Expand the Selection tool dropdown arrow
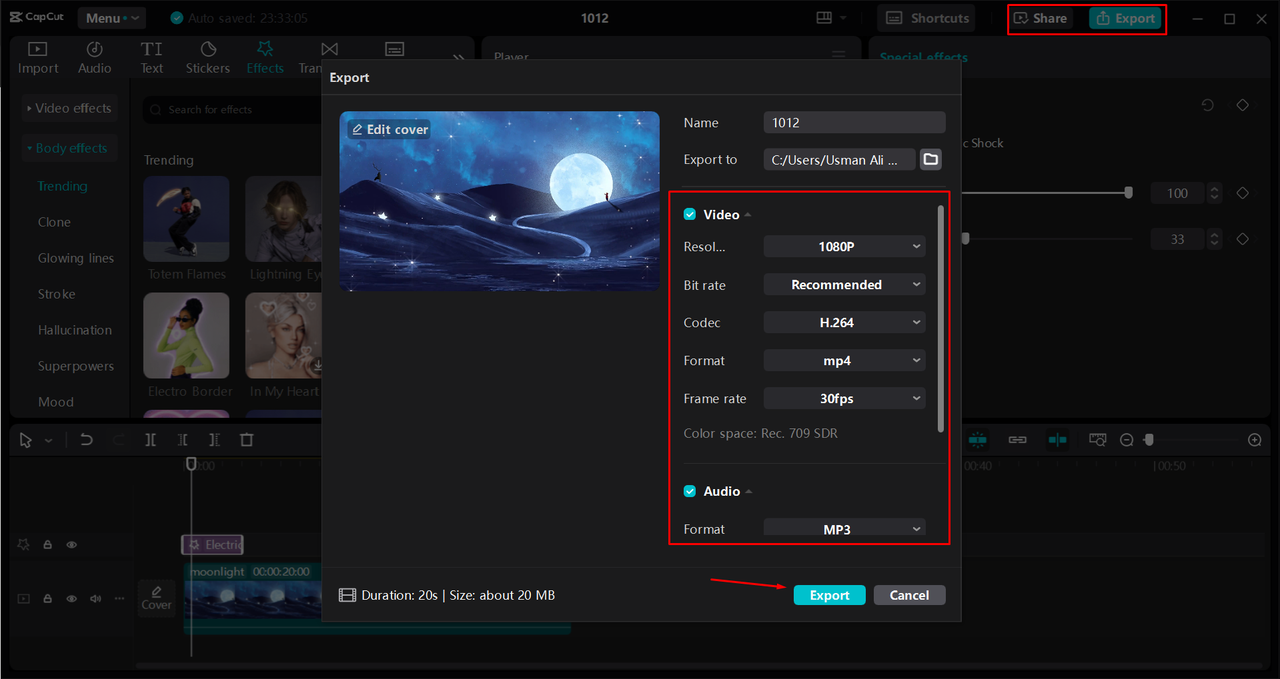The width and height of the screenshot is (1280, 679). (48, 441)
